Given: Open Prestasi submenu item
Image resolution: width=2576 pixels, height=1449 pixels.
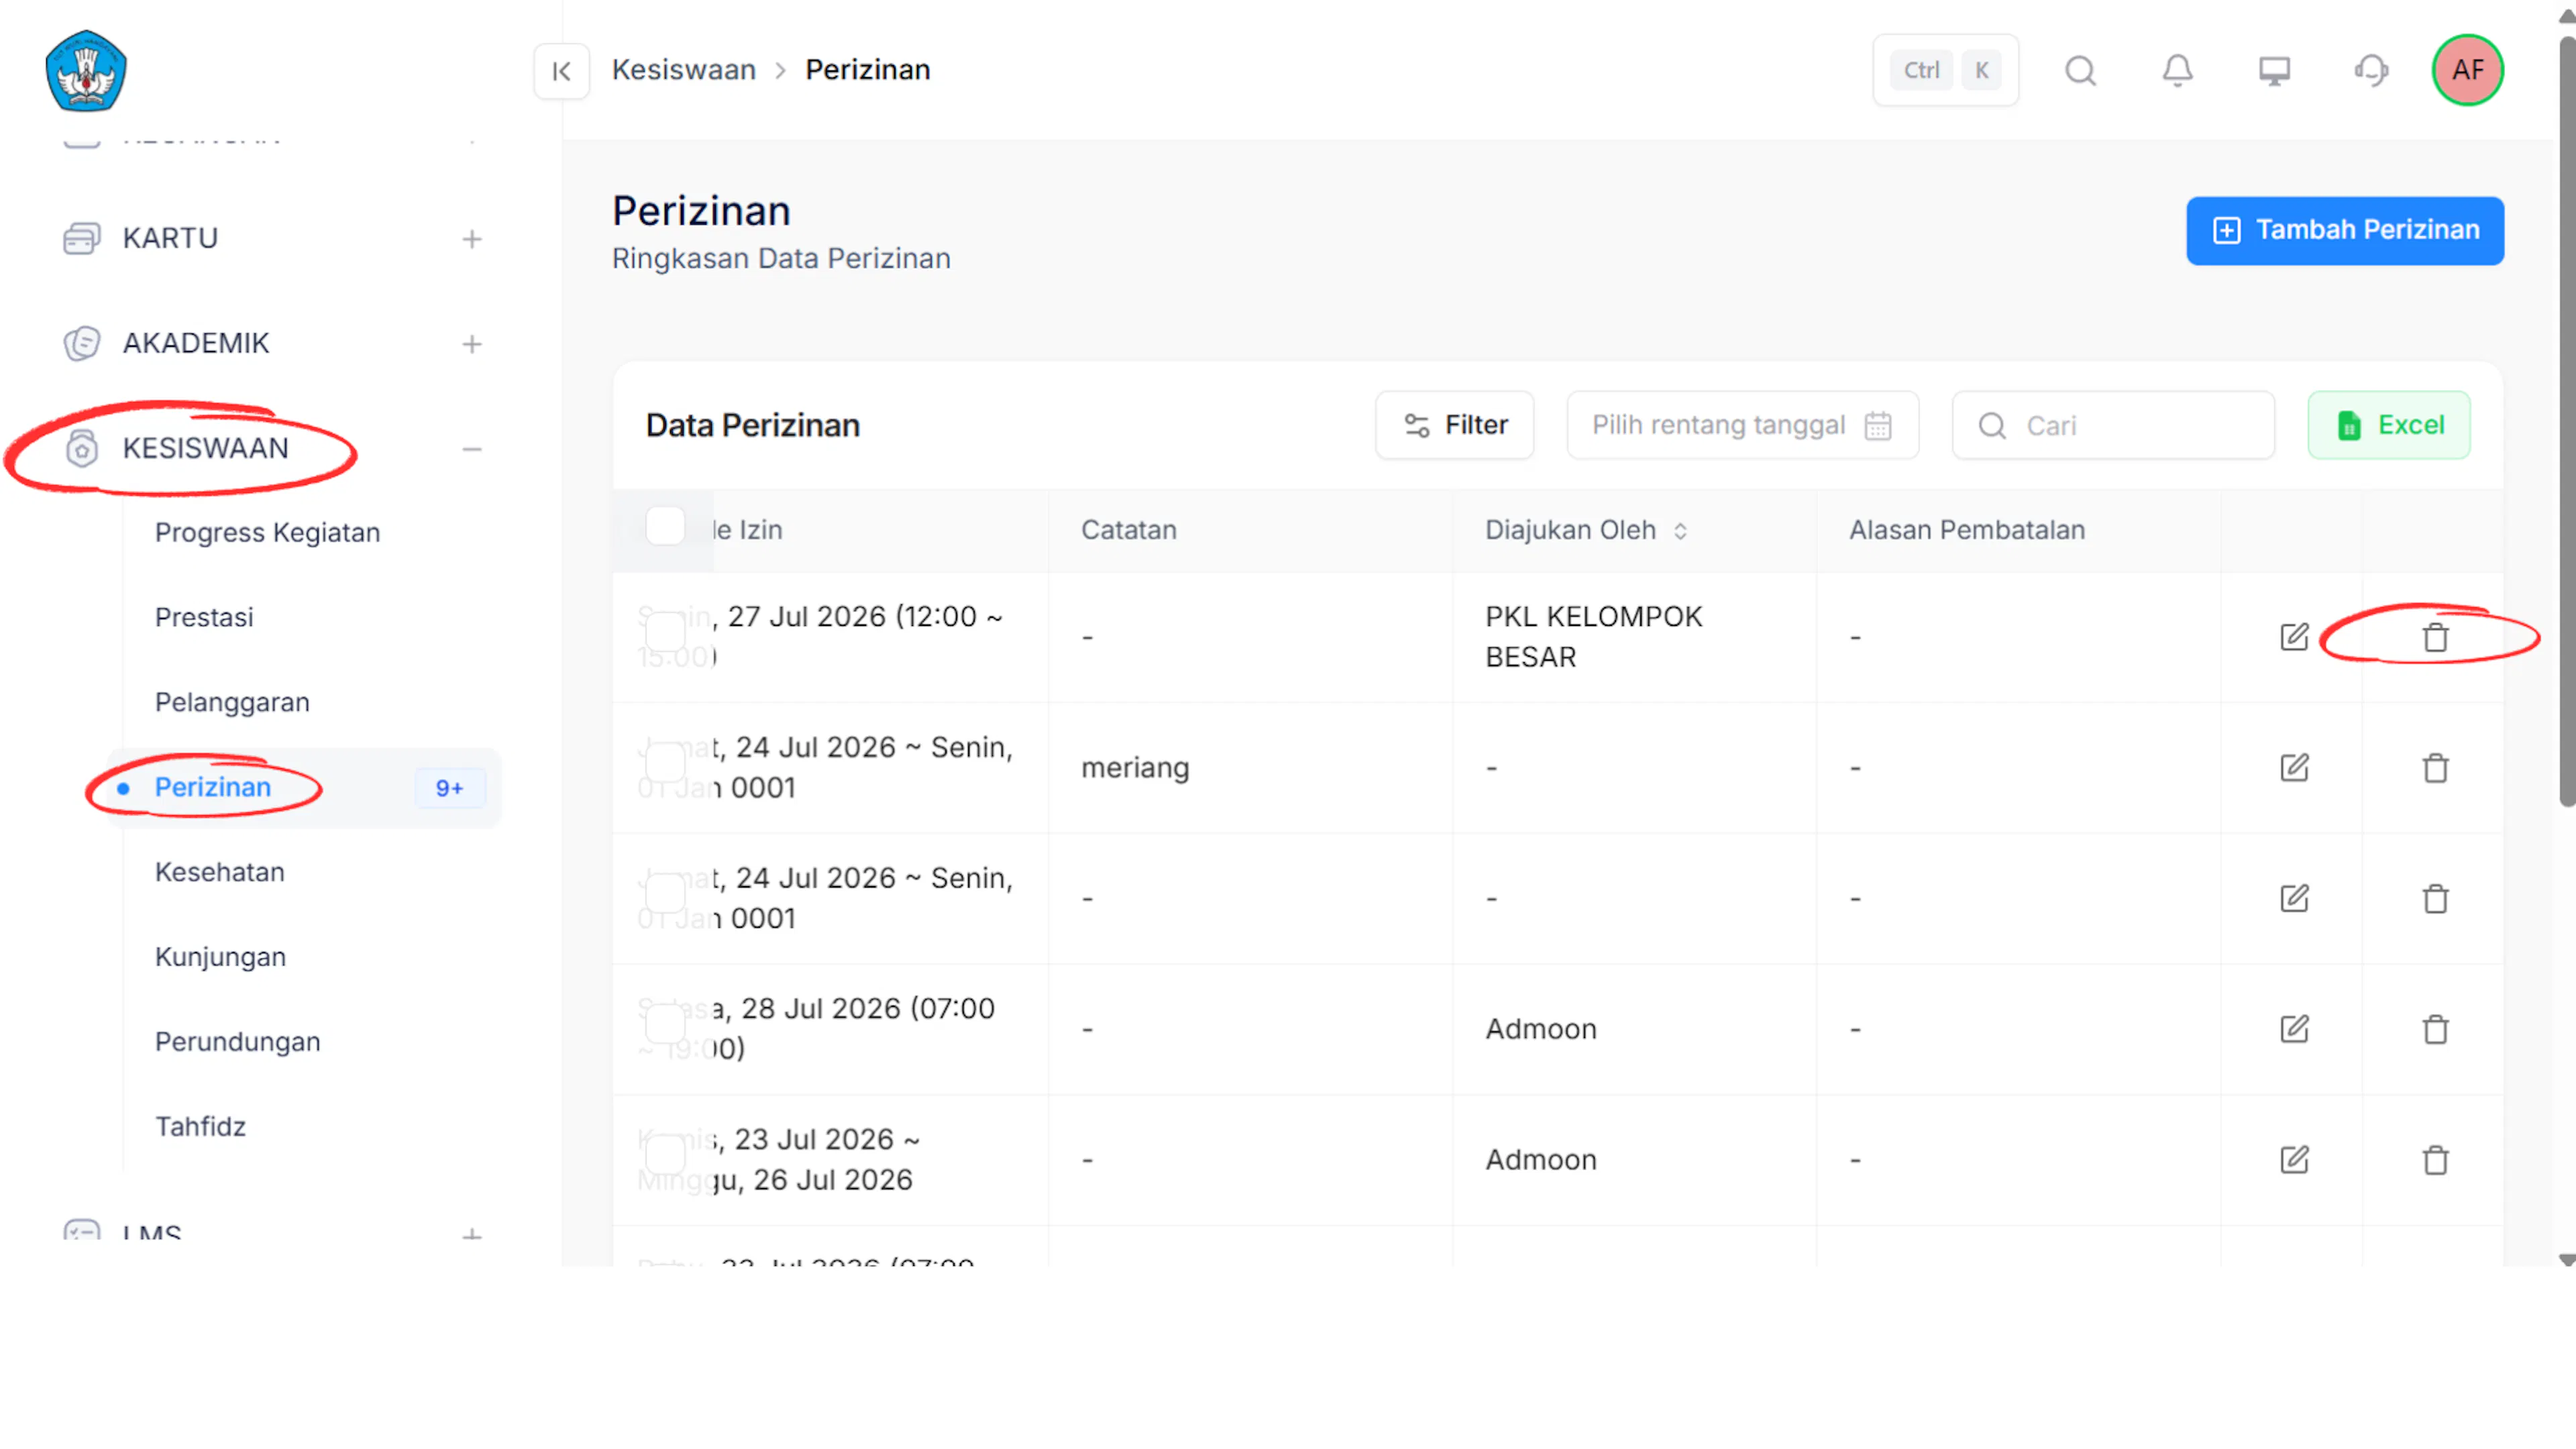Looking at the screenshot, I should click(x=204, y=617).
